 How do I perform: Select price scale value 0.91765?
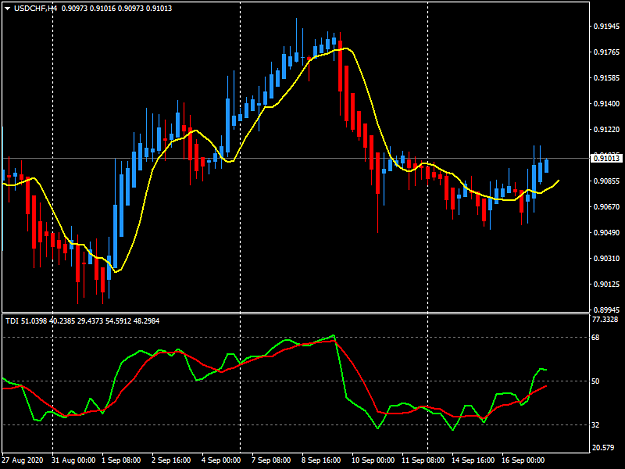click(x=607, y=52)
